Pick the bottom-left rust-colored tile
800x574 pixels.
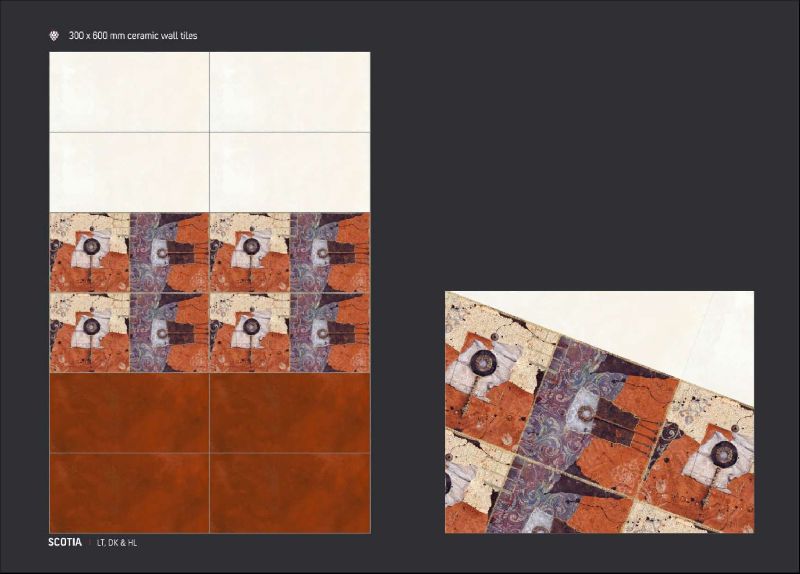(129, 492)
